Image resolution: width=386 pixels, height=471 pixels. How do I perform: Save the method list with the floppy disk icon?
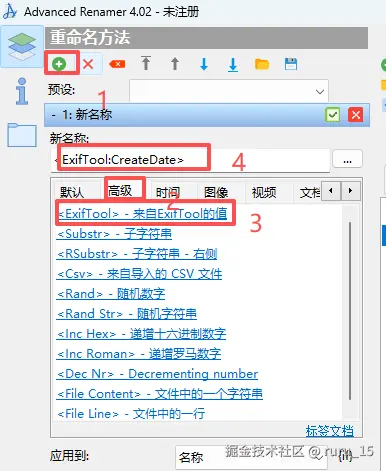click(x=291, y=64)
